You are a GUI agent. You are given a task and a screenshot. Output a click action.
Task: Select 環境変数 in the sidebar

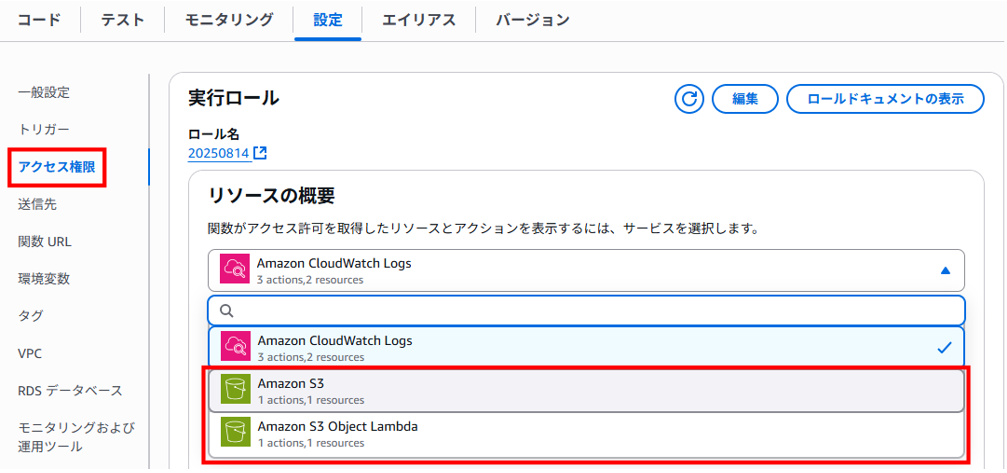click(44, 279)
